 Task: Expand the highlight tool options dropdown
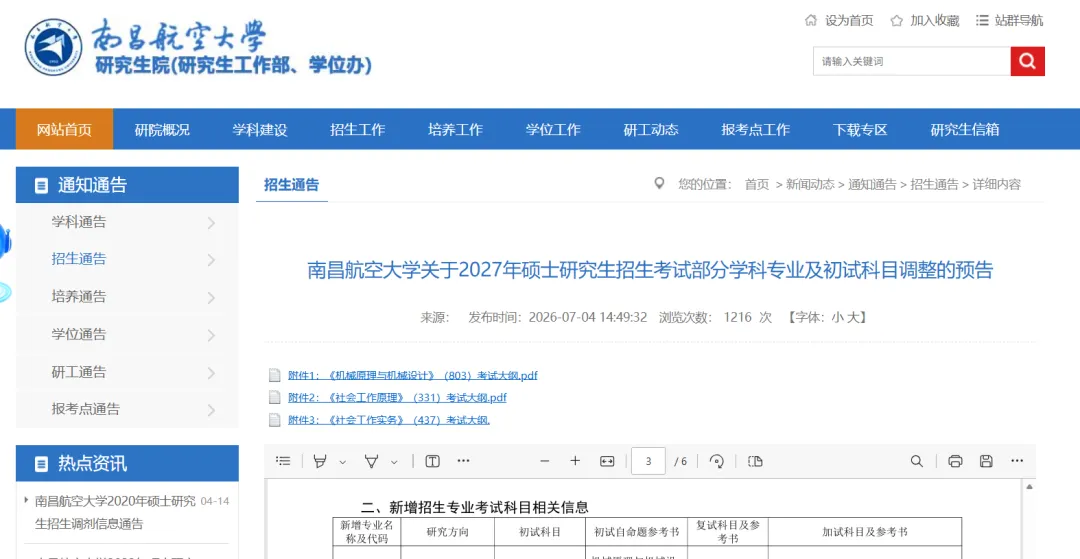[343, 462]
